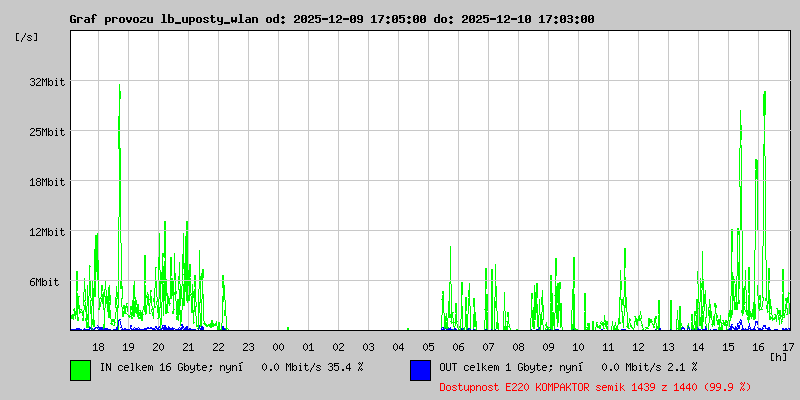Click hour label 16 on the x-axis
The image size is (800, 400).
click(x=758, y=347)
